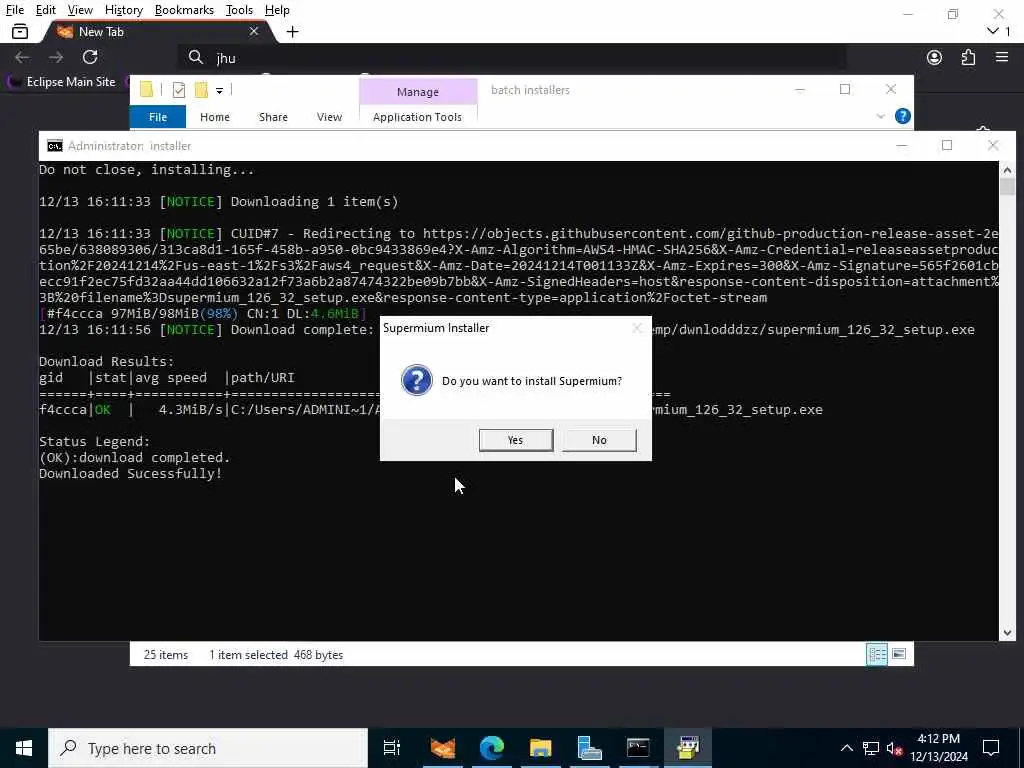Open fox browser icon on taskbar

click(x=443, y=748)
